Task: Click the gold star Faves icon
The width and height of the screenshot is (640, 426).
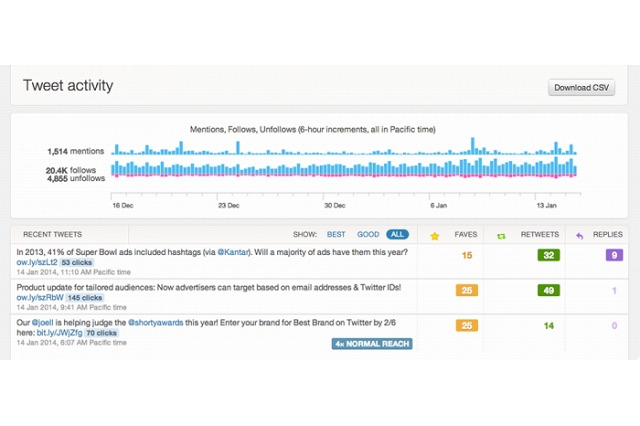Action: (433, 235)
